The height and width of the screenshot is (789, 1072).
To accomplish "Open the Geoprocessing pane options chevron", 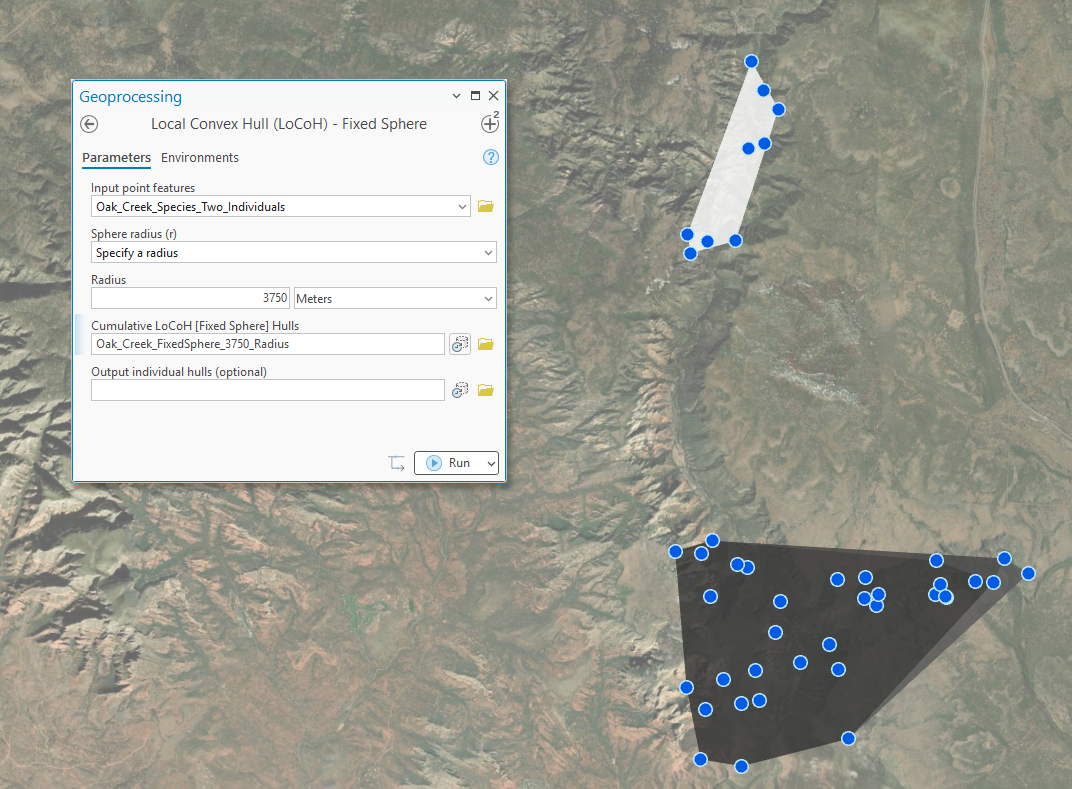I will [456, 96].
